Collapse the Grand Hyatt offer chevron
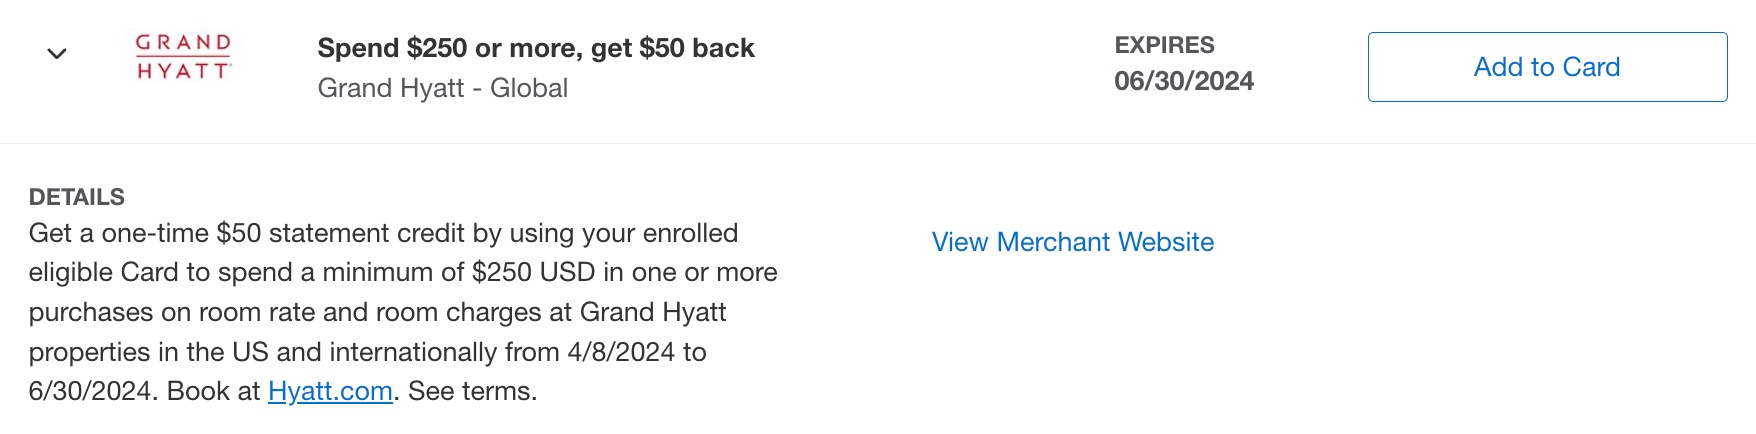 [x=57, y=54]
